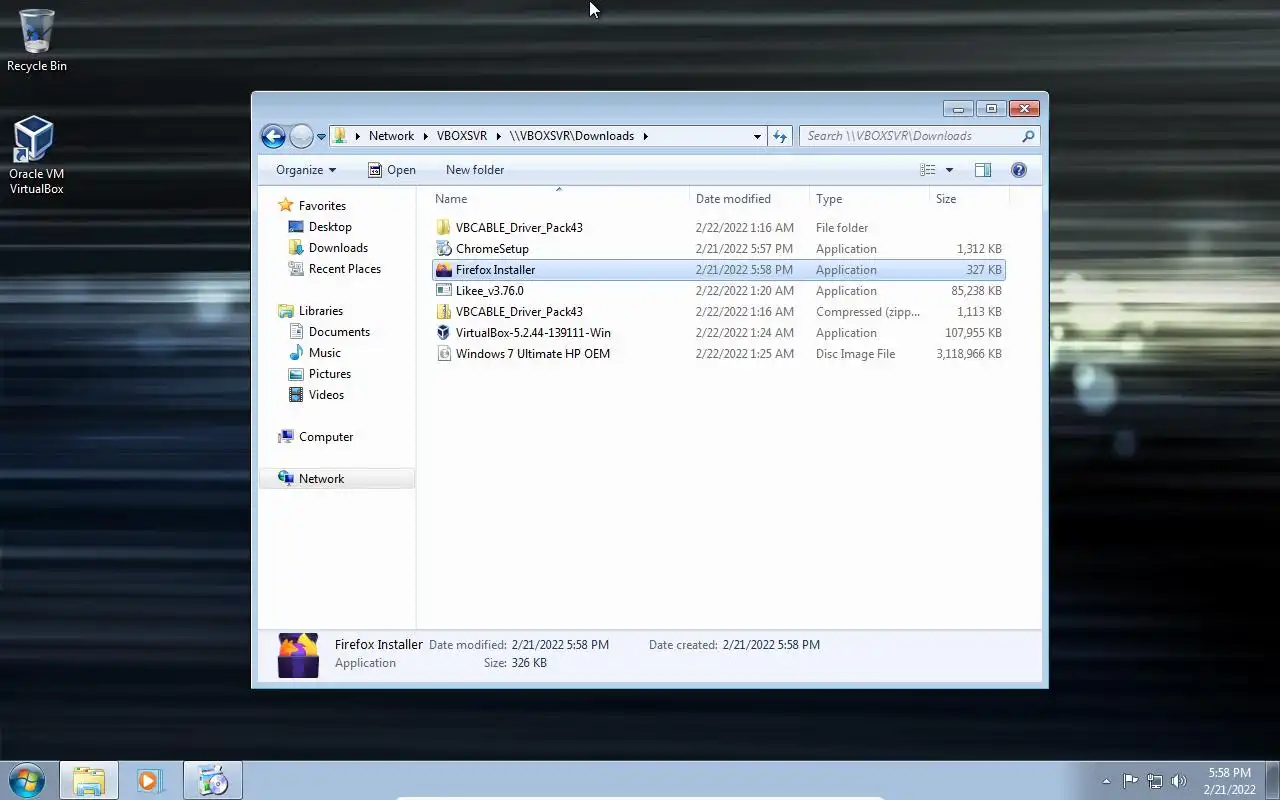Open Downloads in Favorites
This screenshot has height=800, width=1280.
338,248
